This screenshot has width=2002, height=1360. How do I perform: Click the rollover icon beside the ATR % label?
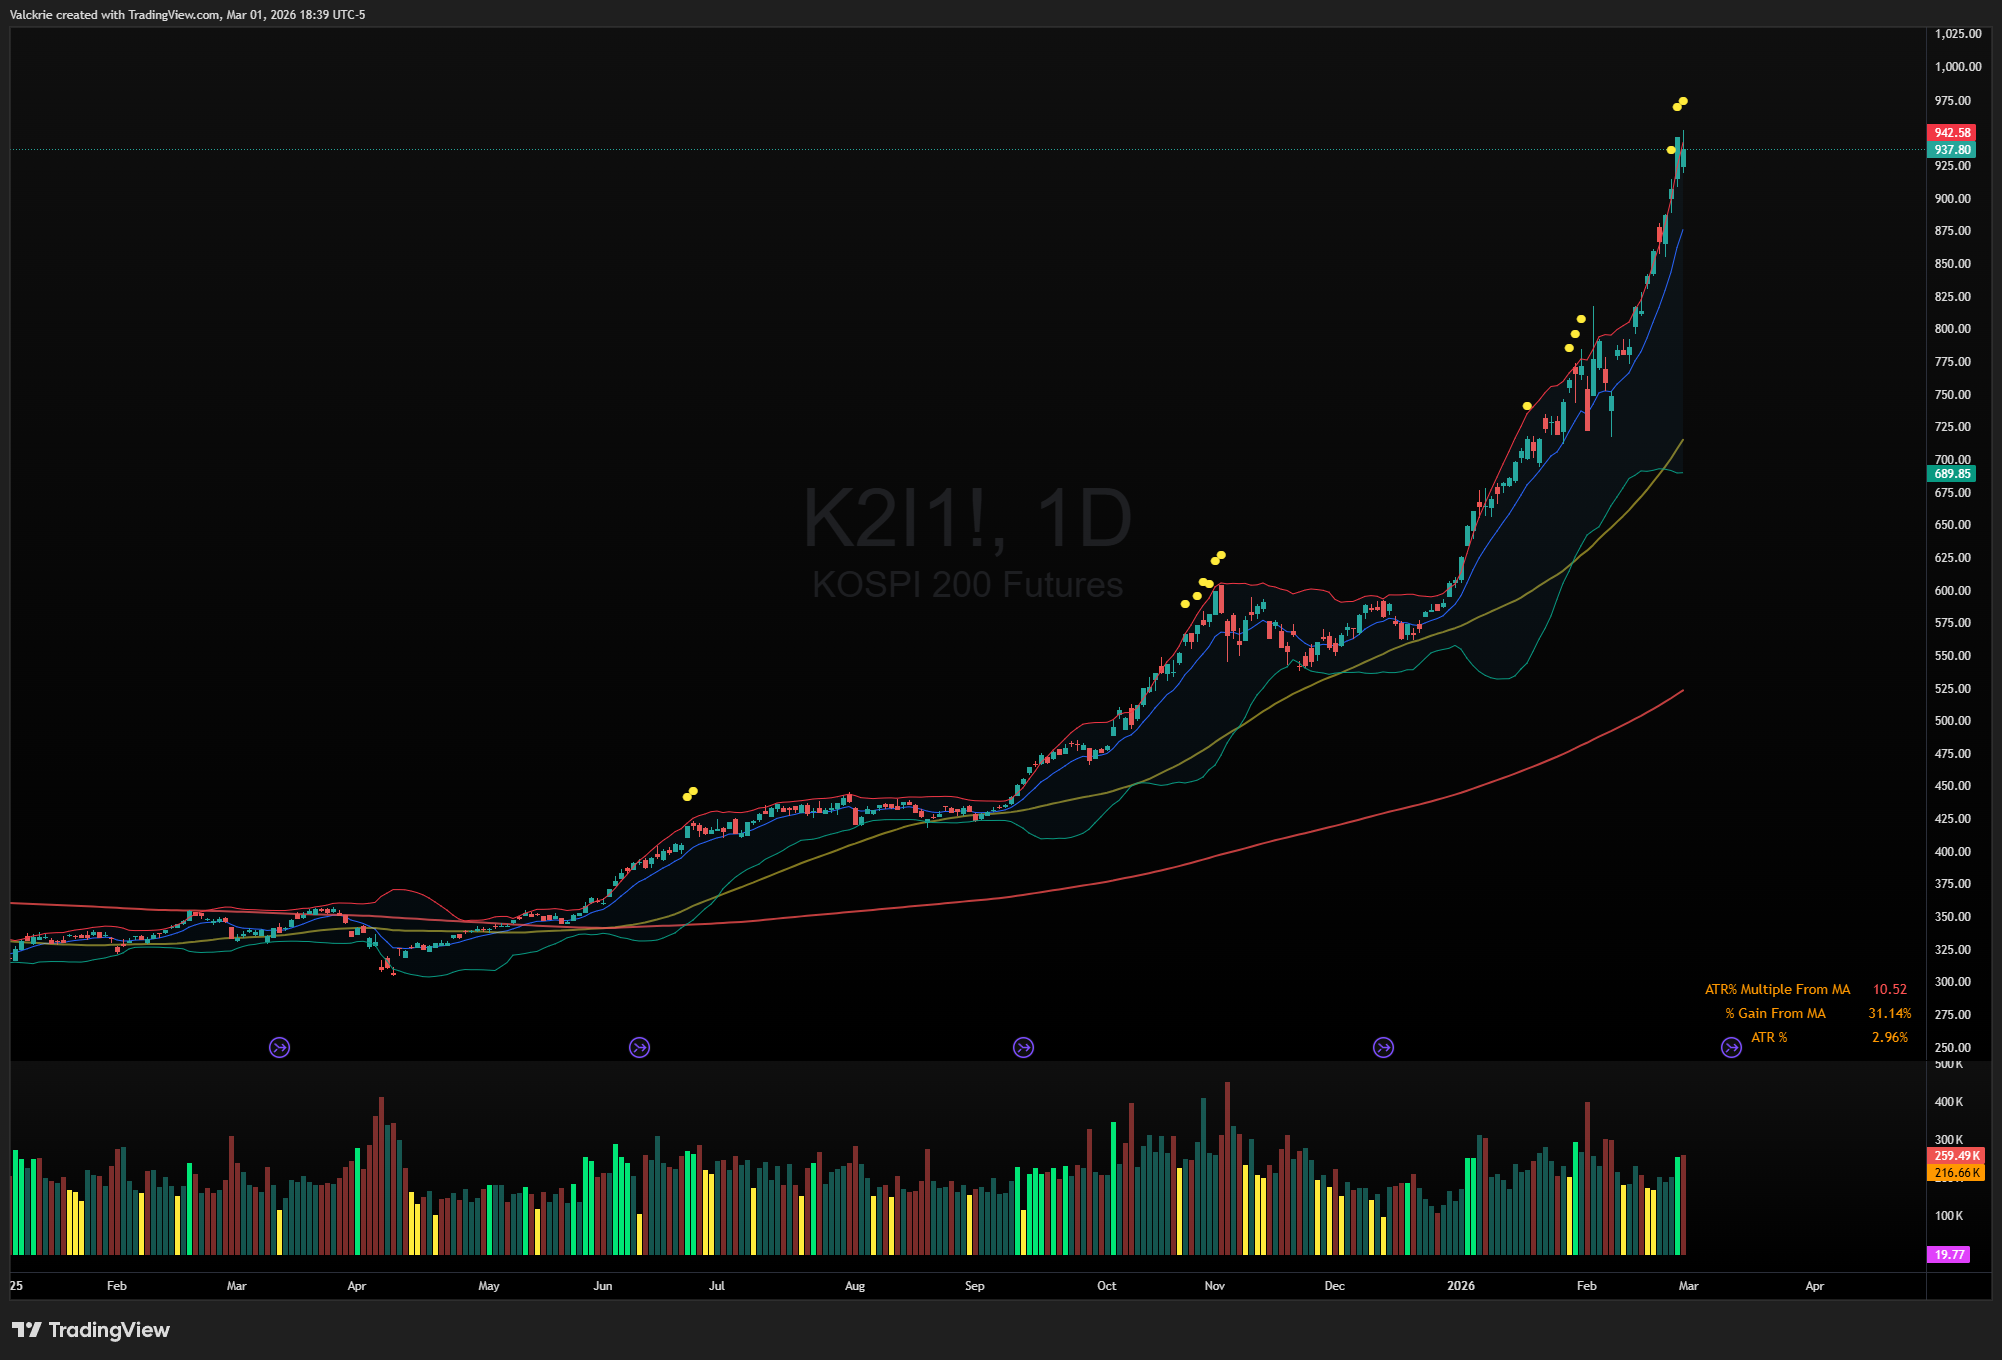click(1731, 1047)
